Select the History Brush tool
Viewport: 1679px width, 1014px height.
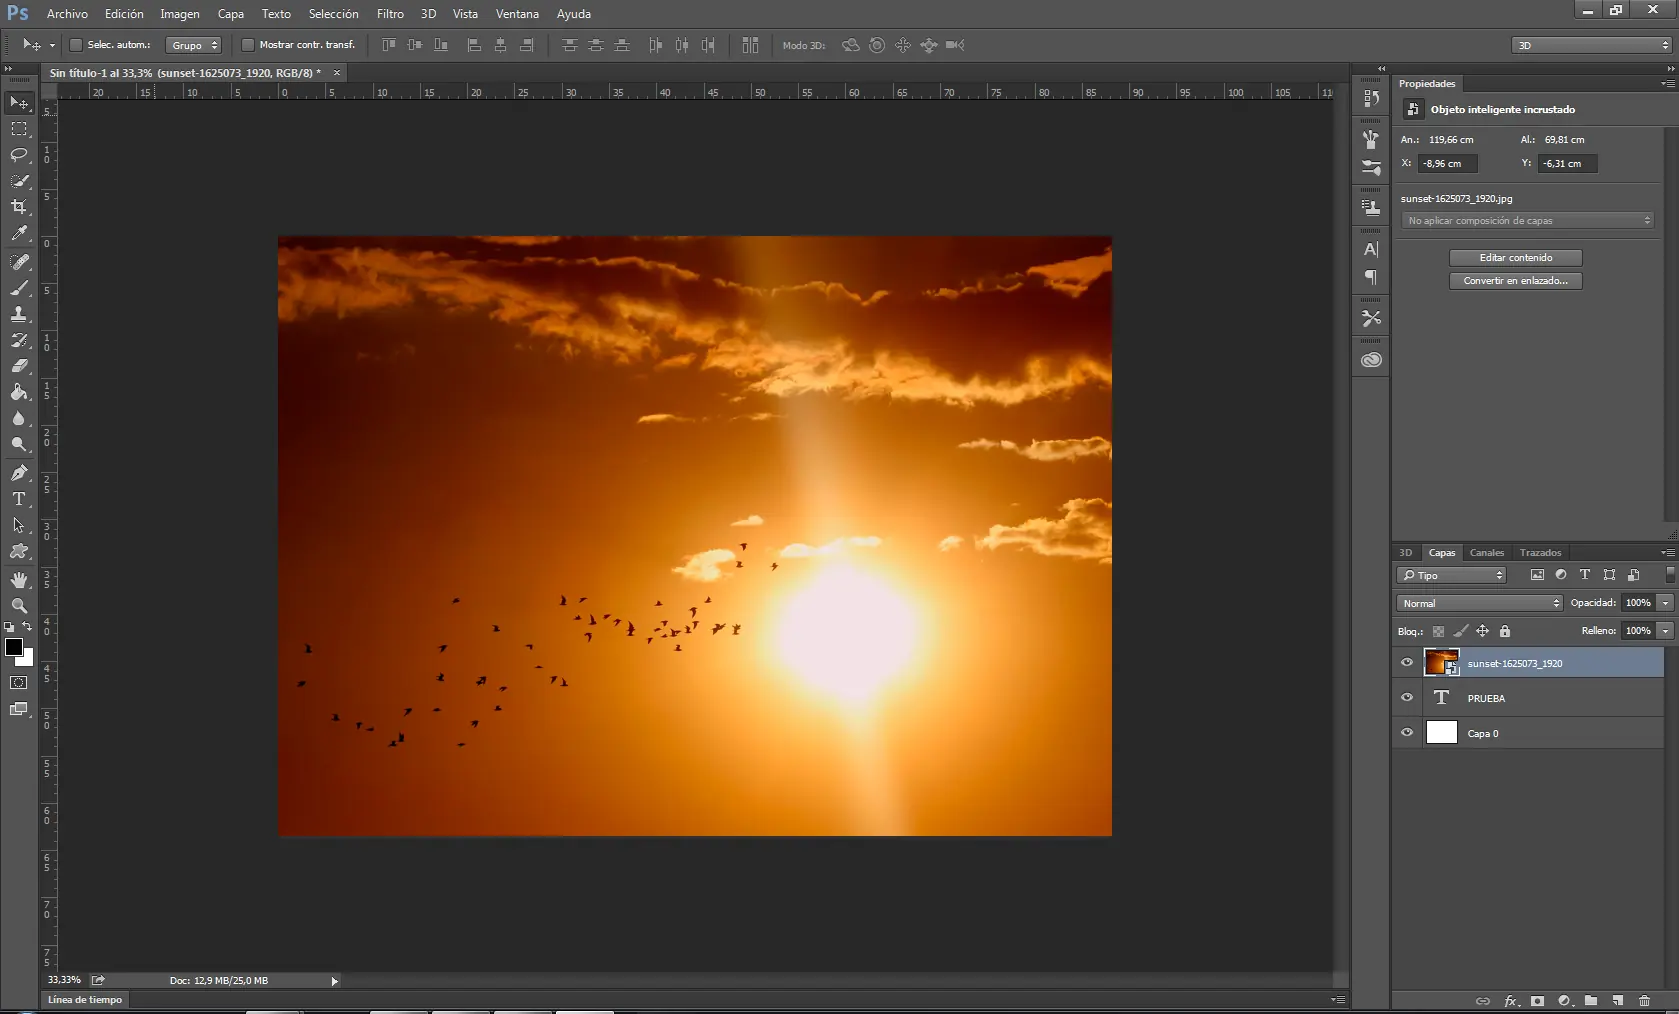coord(19,340)
